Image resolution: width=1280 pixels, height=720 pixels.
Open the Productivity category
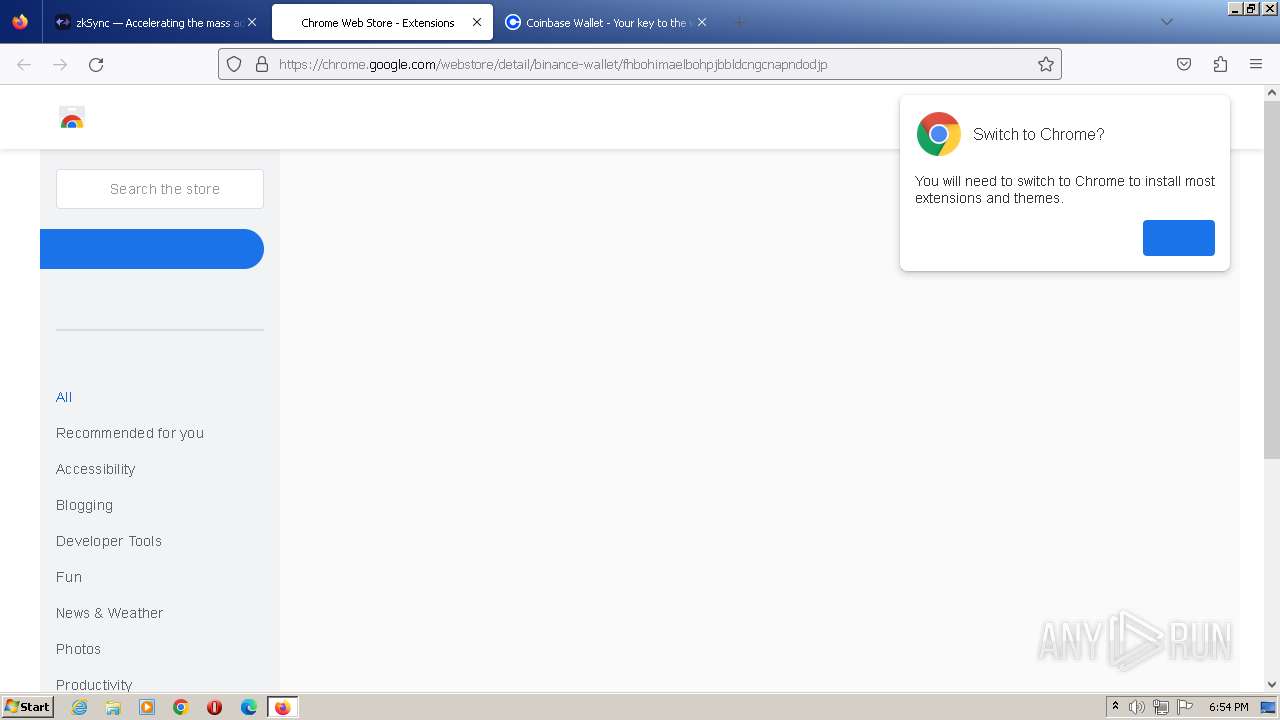(x=94, y=684)
